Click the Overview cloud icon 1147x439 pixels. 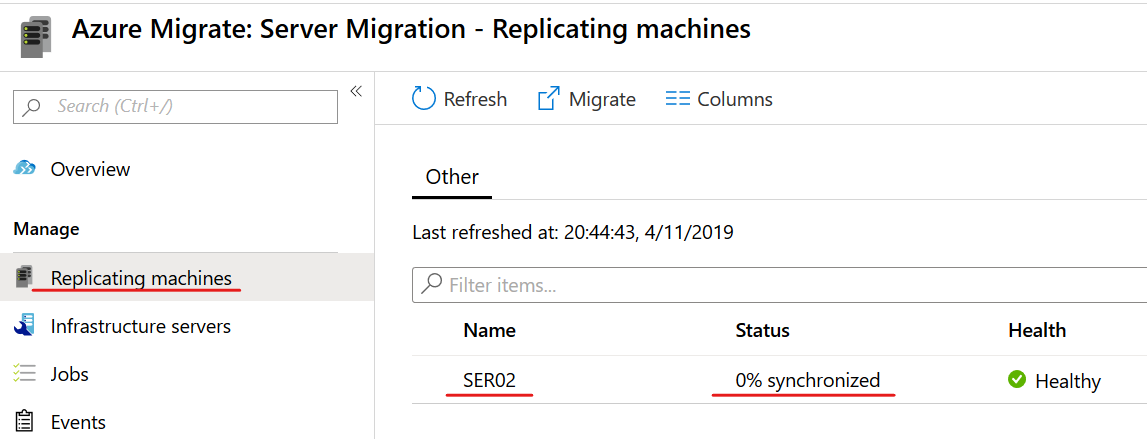tap(24, 169)
